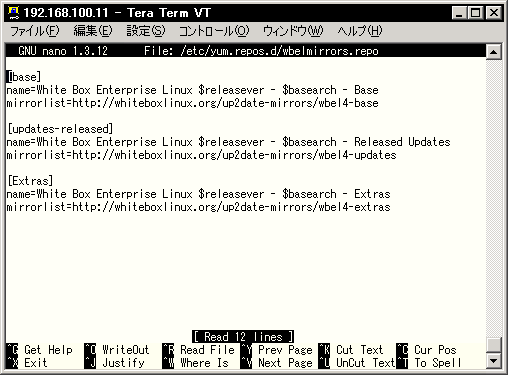Open the 設定(S) menu
The height and width of the screenshot is (375, 508).
[146, 31]
